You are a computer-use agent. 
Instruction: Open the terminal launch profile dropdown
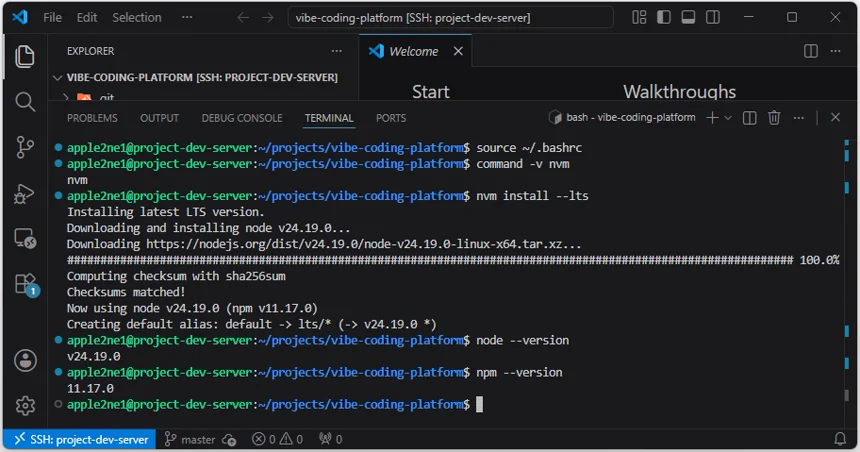click(x=728, y=117)
